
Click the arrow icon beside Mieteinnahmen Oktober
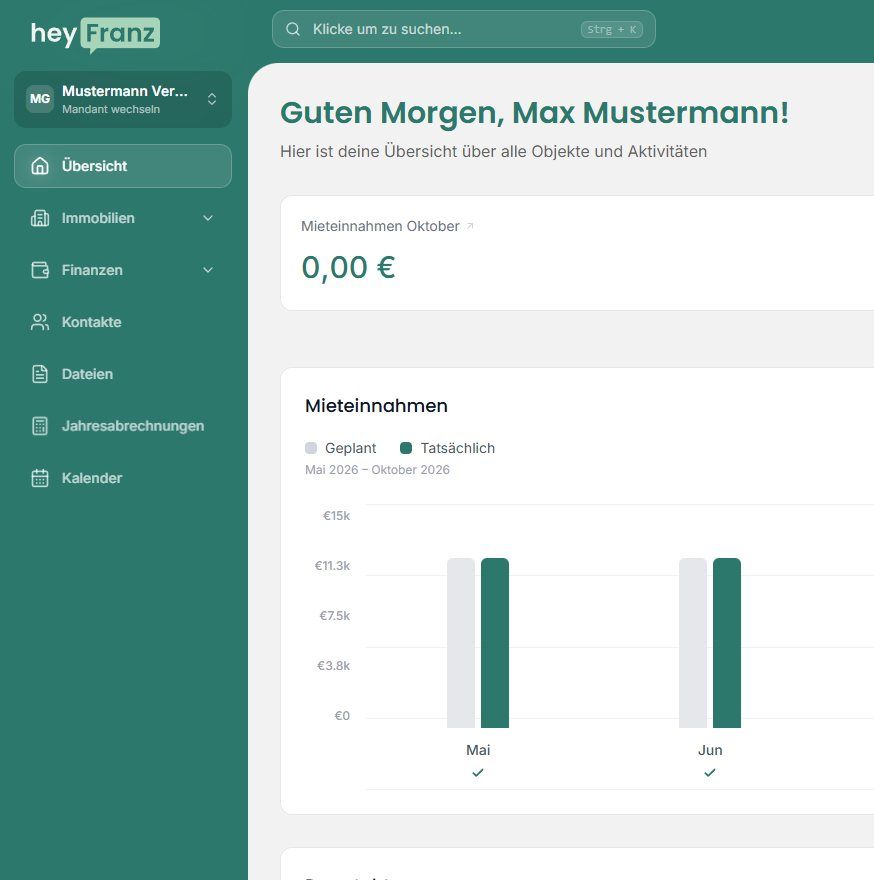point(470,226)
